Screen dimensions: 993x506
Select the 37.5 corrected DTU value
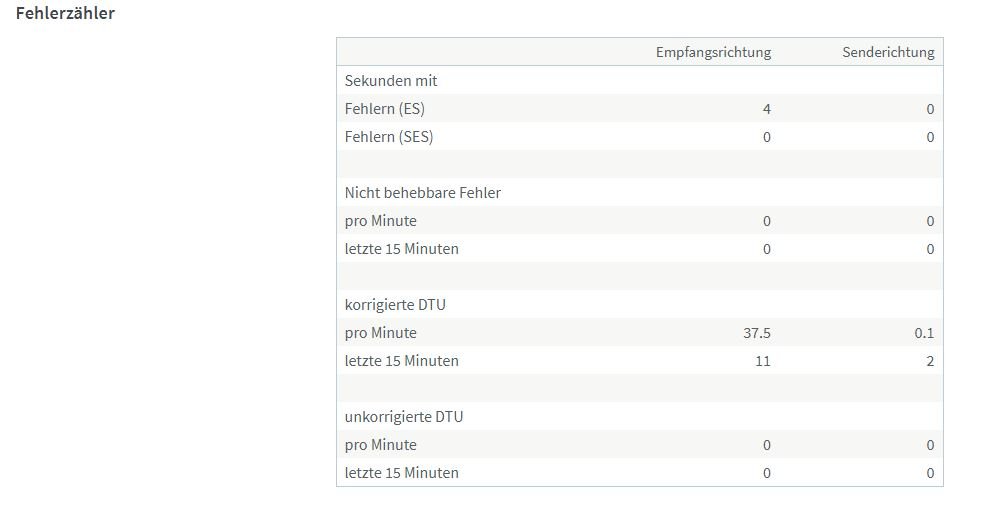tap(756, 333)
